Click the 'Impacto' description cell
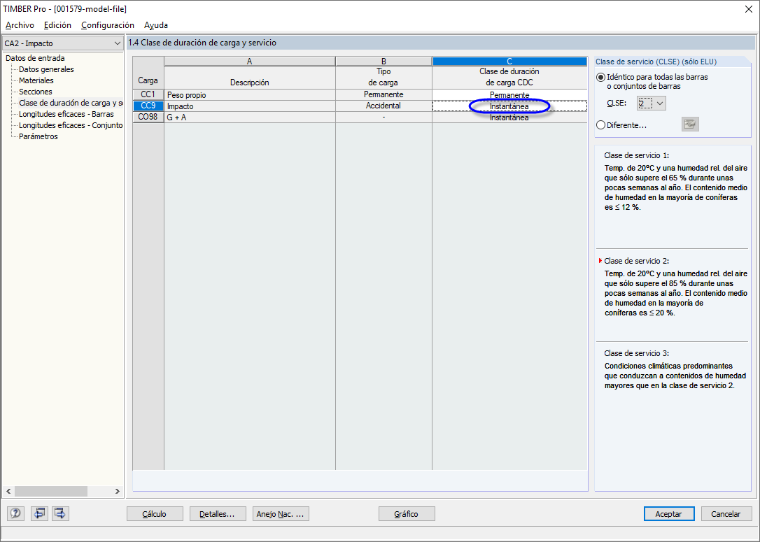Image resolution: width=760 pixels, height=542 pixels. (250, 106)
